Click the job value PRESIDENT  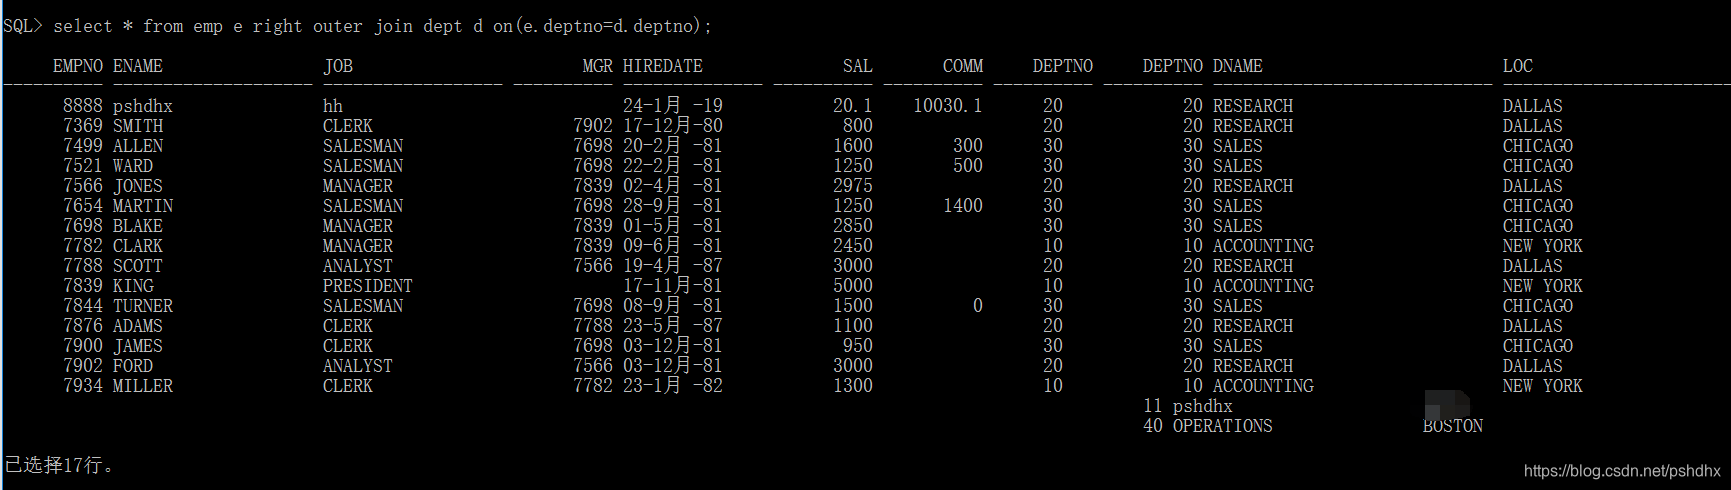click(368, 286)
